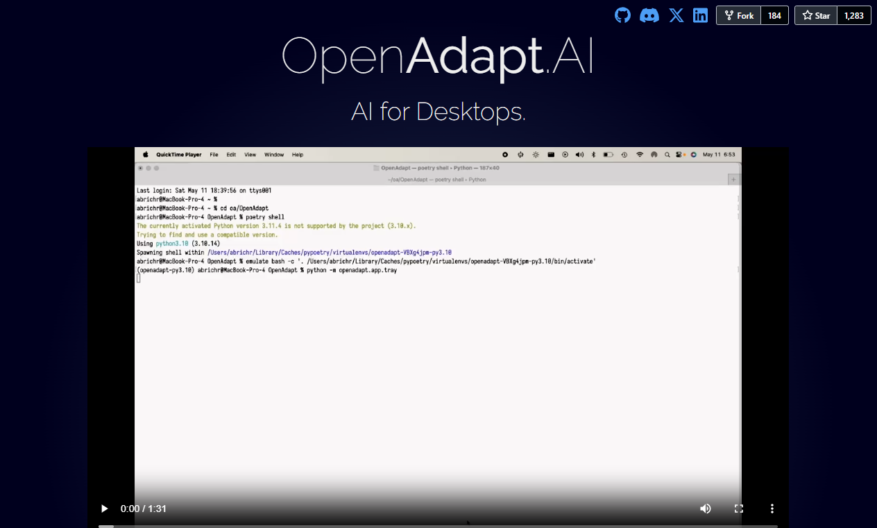
Task: Open the 184 forks count
Action: click(774, 15)
